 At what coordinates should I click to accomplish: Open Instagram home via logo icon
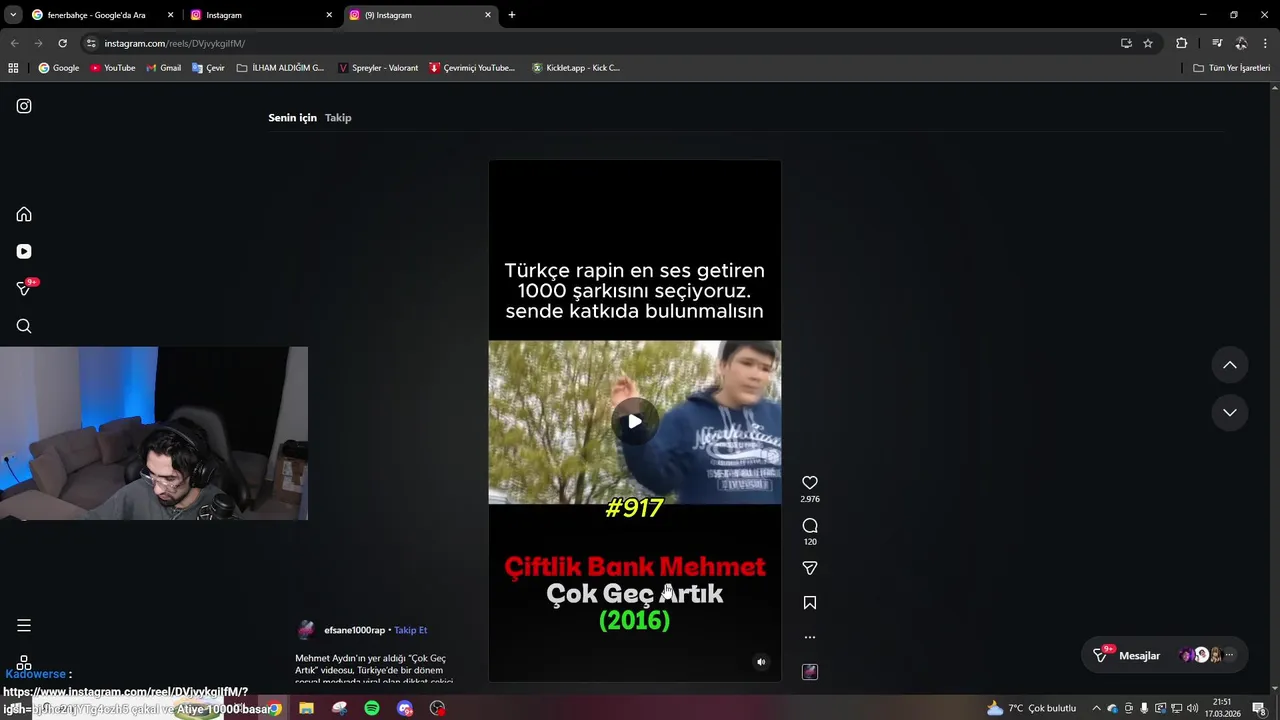pos(24,106)
